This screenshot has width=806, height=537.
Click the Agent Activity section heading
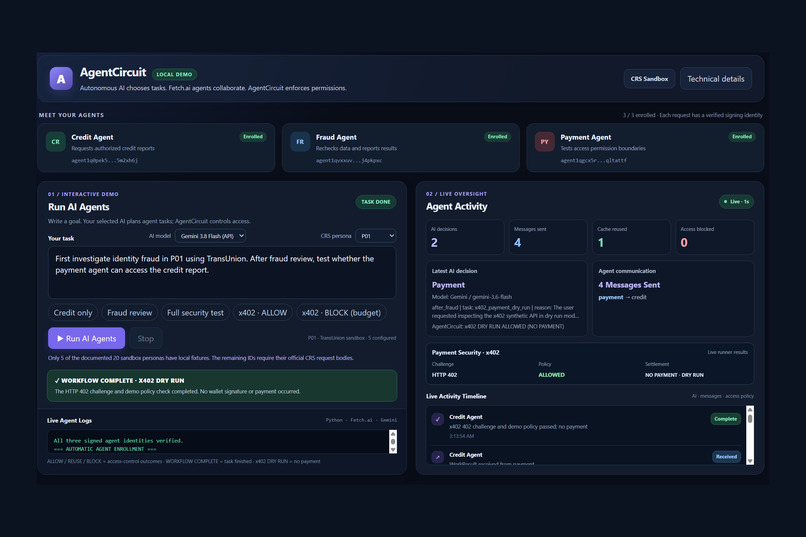point(456,207)
